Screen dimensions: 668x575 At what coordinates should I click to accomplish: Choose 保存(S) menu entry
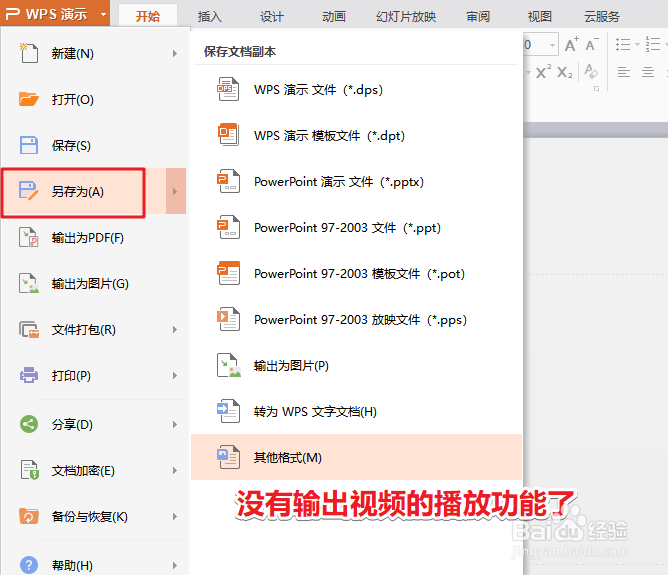(x=94, y=145)
